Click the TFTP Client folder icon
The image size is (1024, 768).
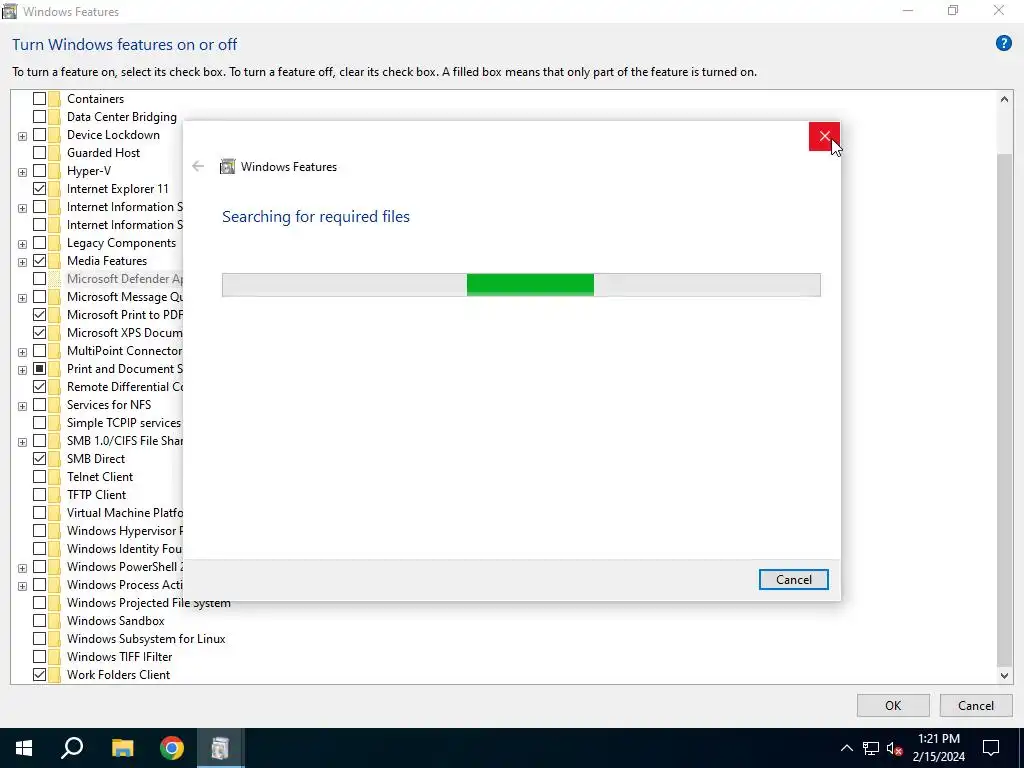tap(54, 495)
